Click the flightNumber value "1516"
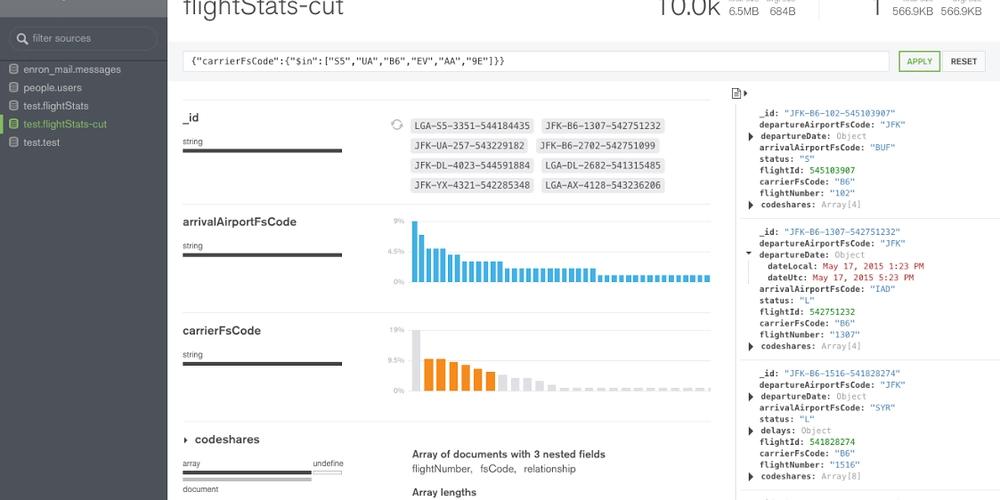Viewport: 1000px width, 500px height. click(844, 465)
